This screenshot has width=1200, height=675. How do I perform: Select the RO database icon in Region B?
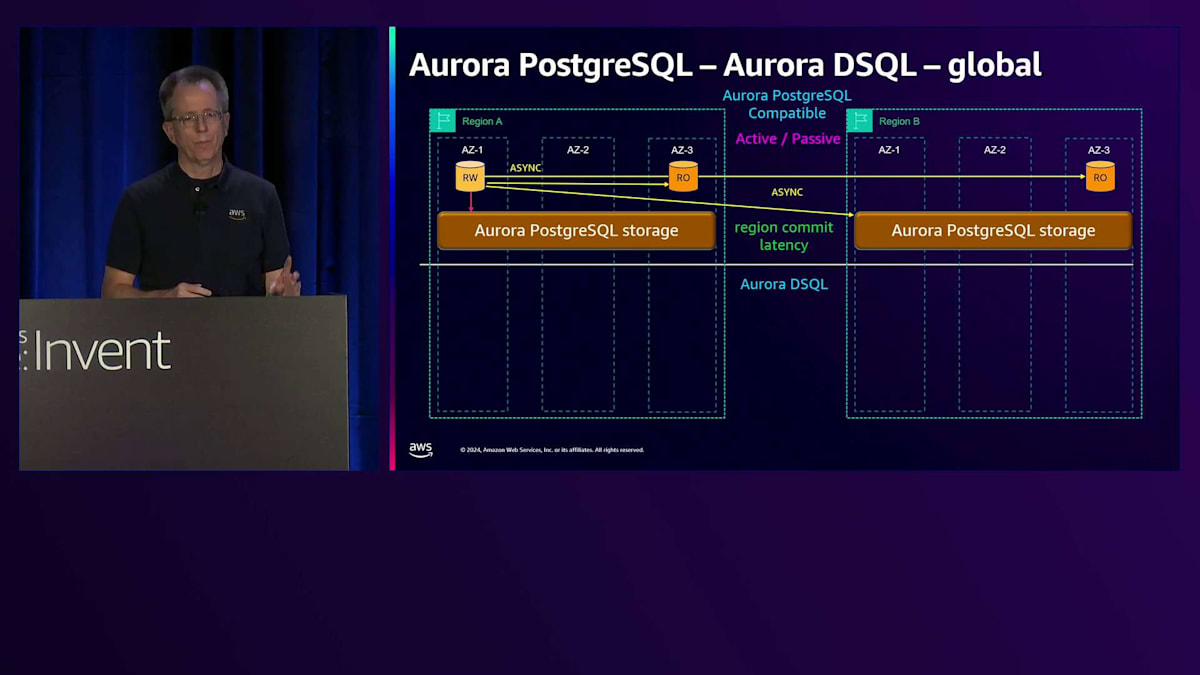pyautogui.click(x=1100, y=176)
